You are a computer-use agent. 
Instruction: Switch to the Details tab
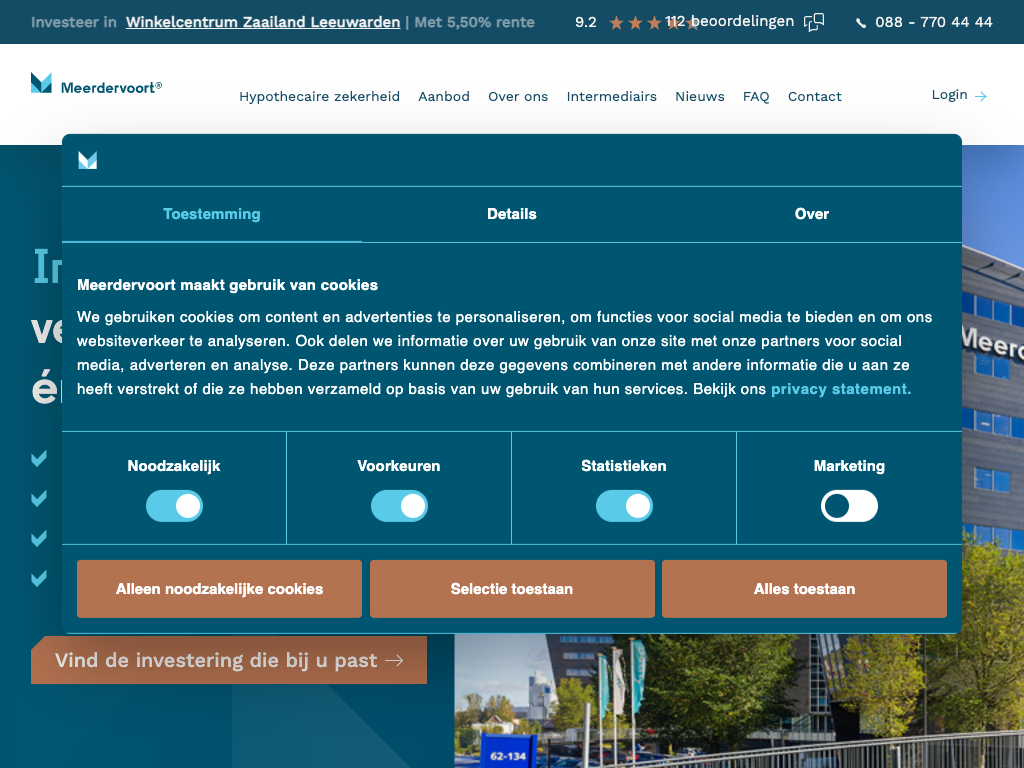(x=512, y=214)
